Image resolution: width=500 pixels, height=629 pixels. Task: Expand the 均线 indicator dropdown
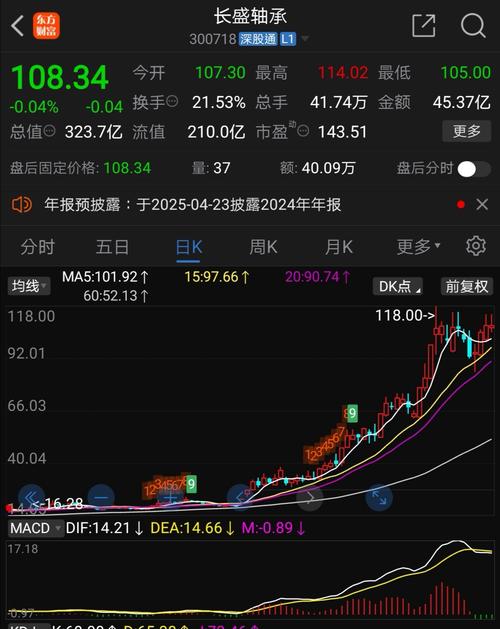coord(29,286)
